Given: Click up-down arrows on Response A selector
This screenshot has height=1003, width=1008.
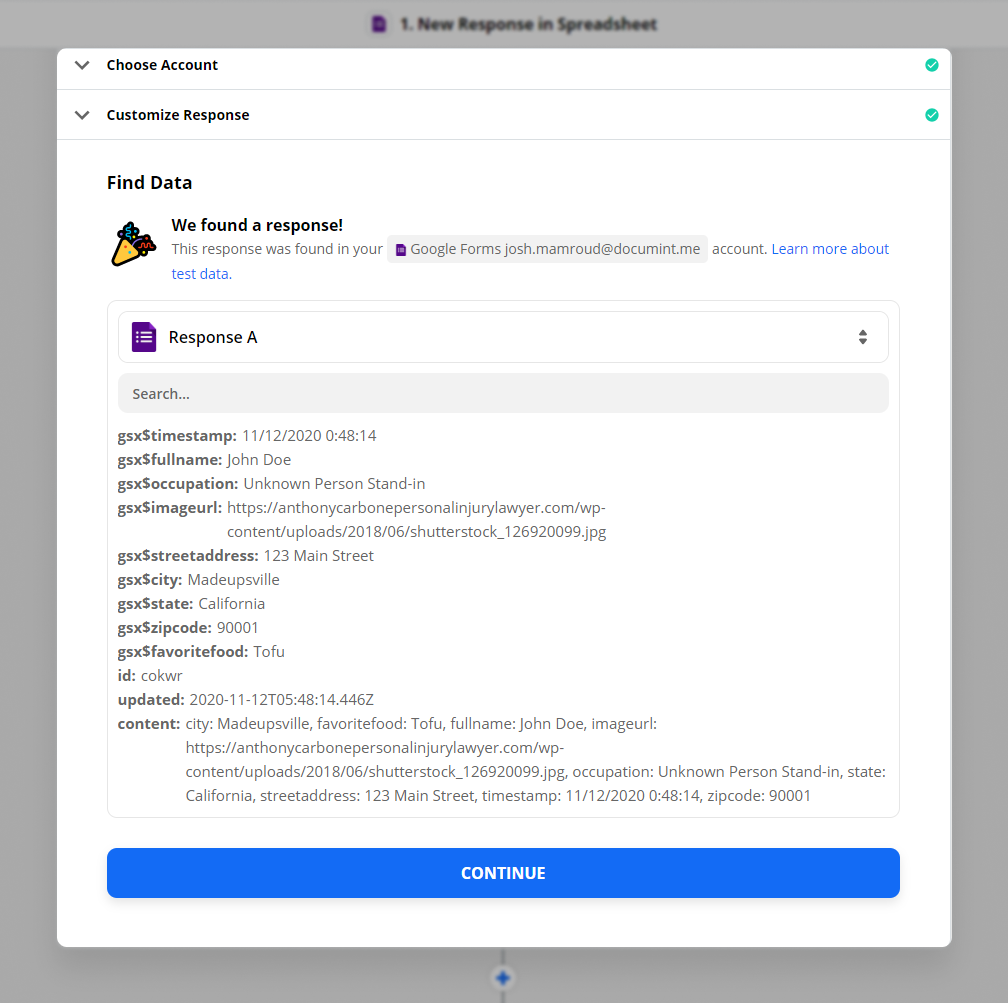Looking at the screenshot, I should click(862, 337).
